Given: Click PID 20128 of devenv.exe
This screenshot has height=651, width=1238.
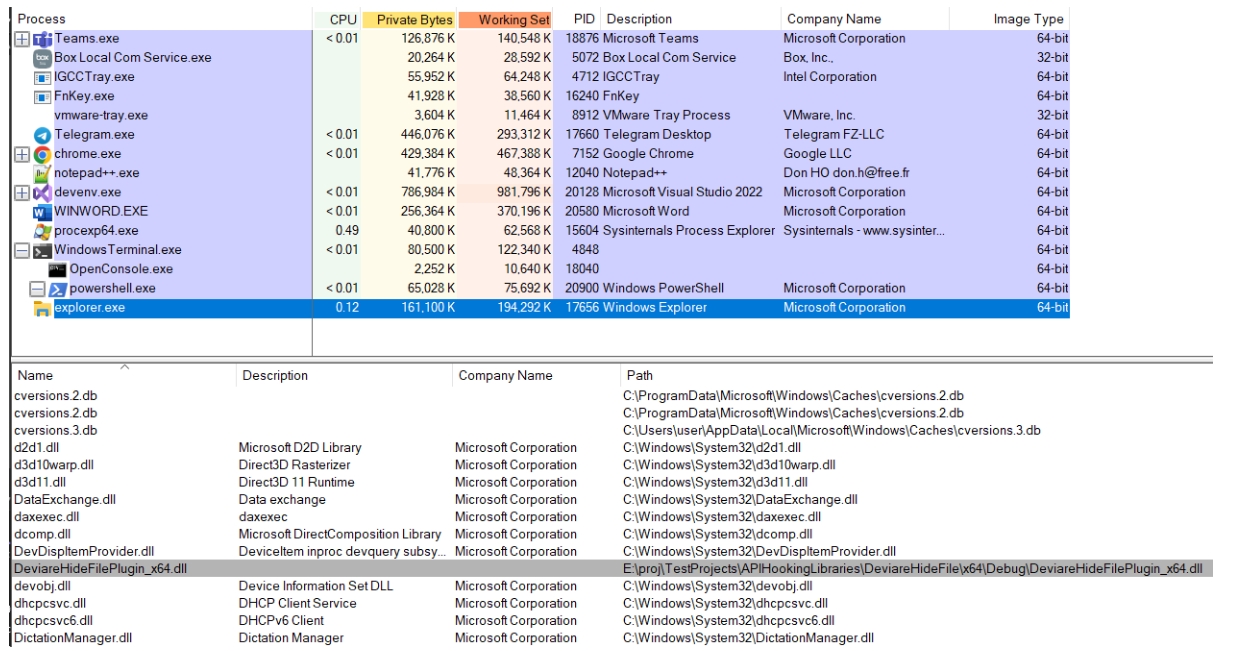Looking at the screenshot, I should pyautogui.click(x=582, y=192).
